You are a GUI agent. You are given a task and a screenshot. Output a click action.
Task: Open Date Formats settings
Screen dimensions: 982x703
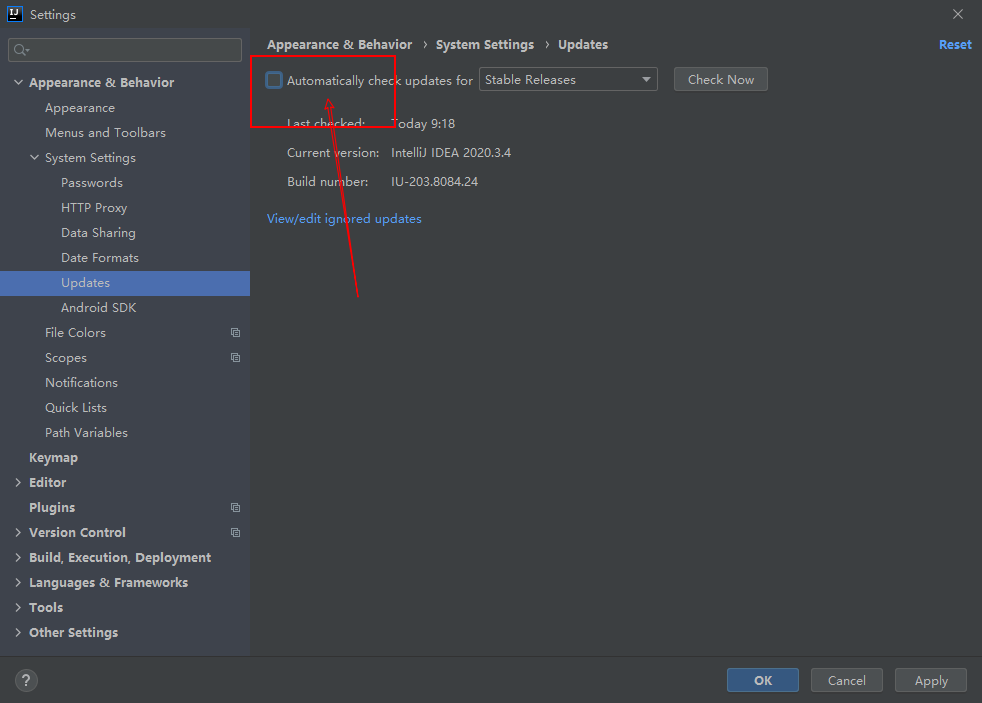click(100, 258)
